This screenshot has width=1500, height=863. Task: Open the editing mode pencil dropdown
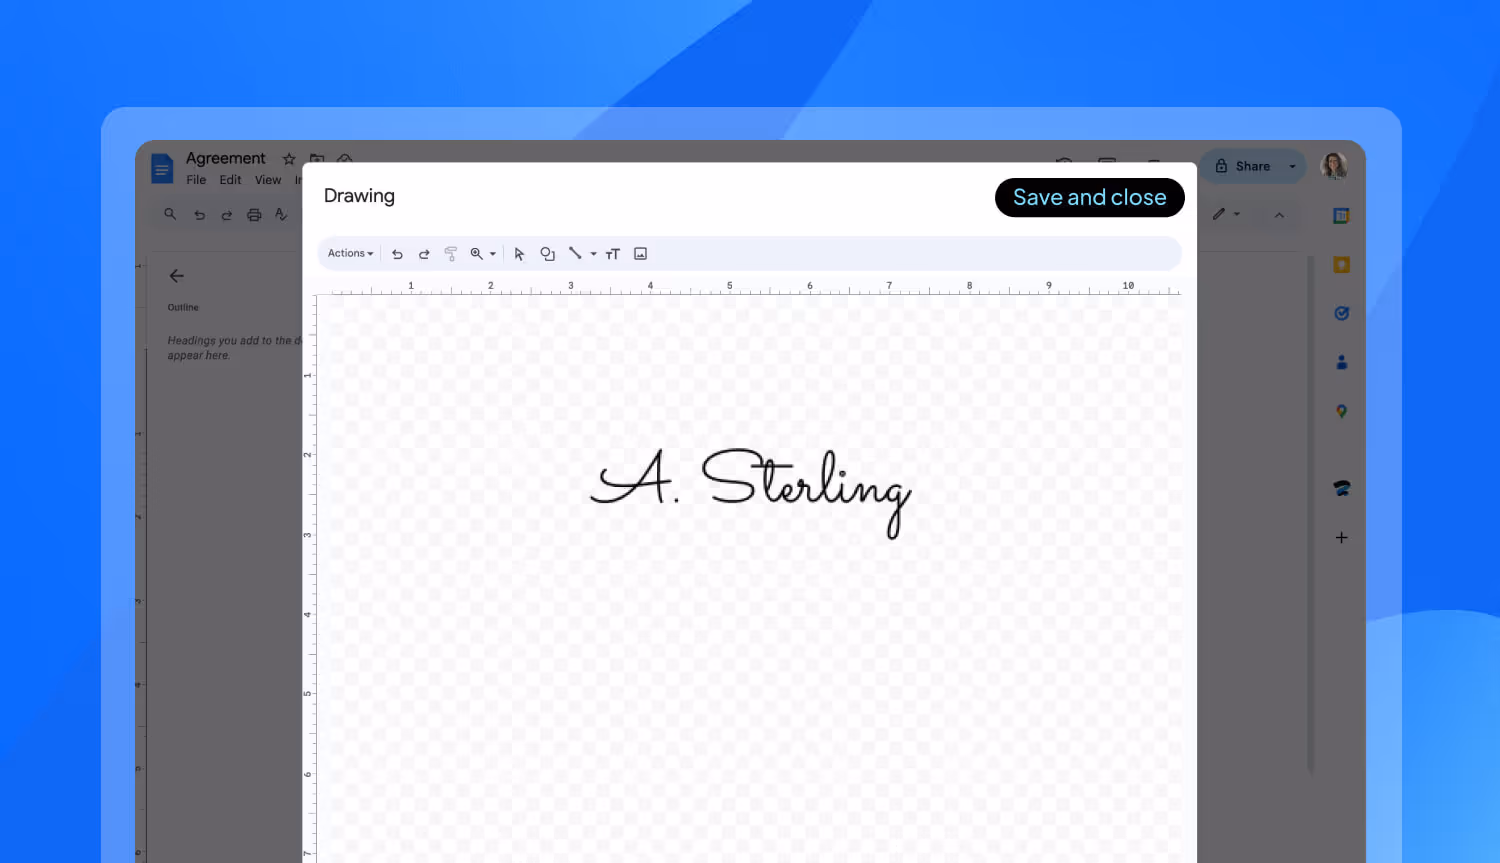point(1227,214)
